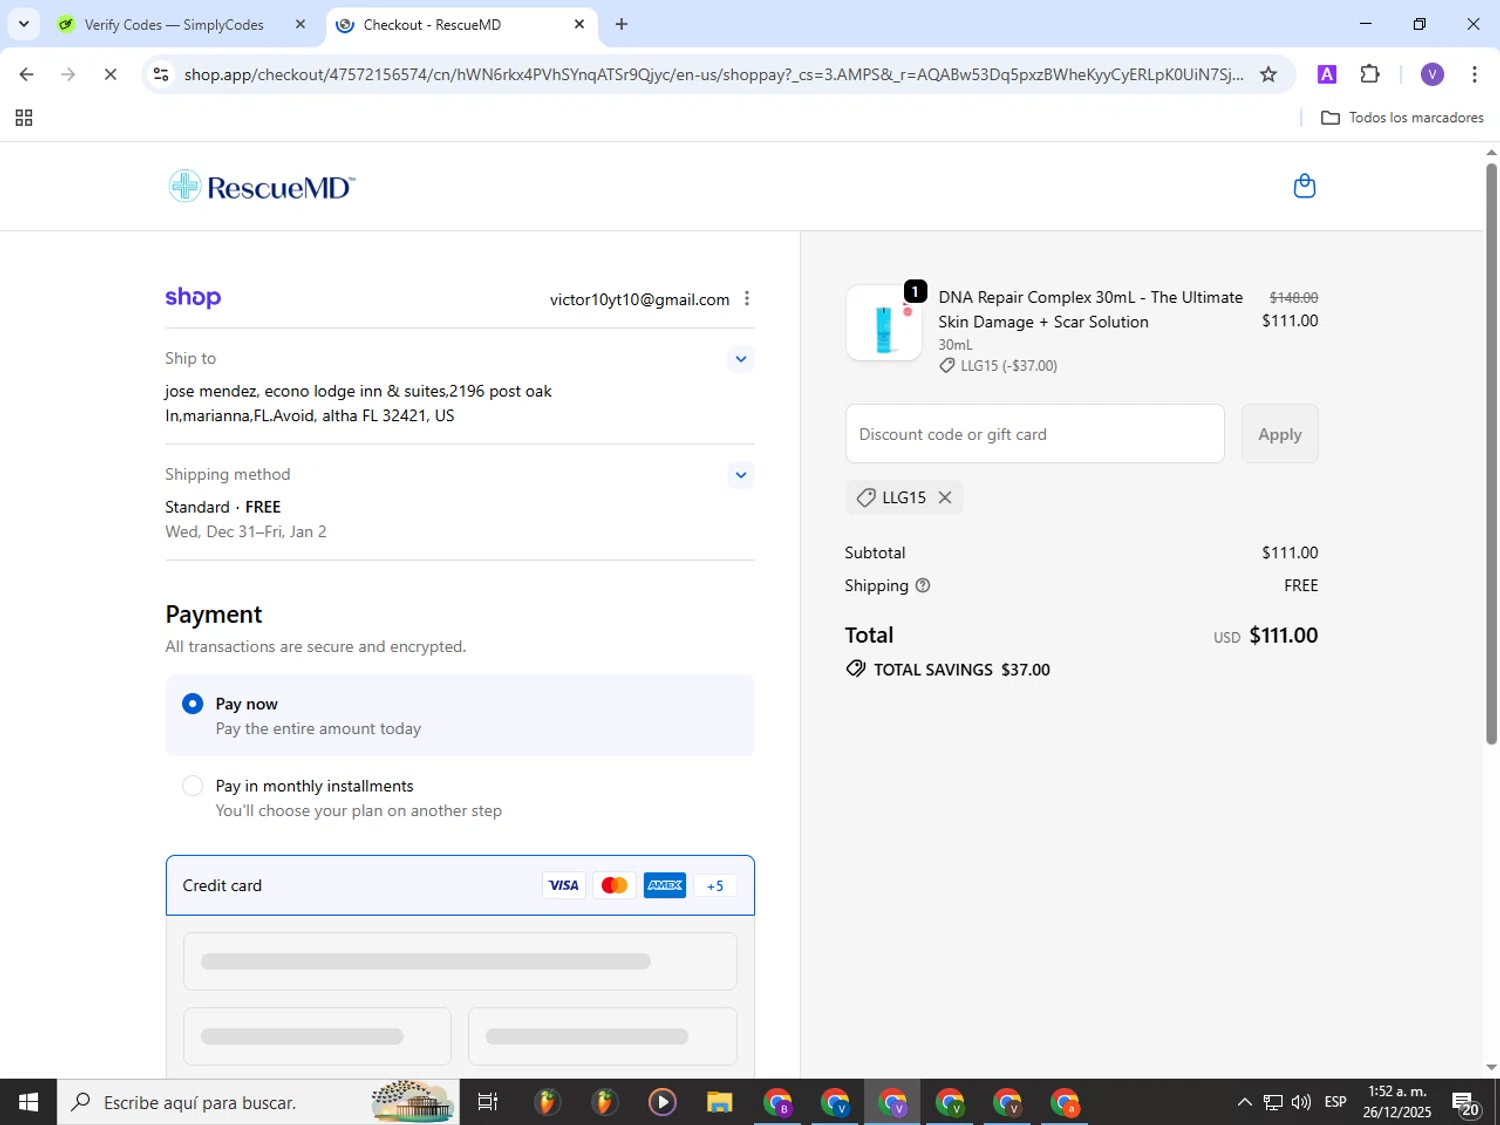The width and height of the screenshot is (1500, 1125).
Task: Click the page vertical scrollbar
Action: pyautogui.click(x=1491, y=454)
